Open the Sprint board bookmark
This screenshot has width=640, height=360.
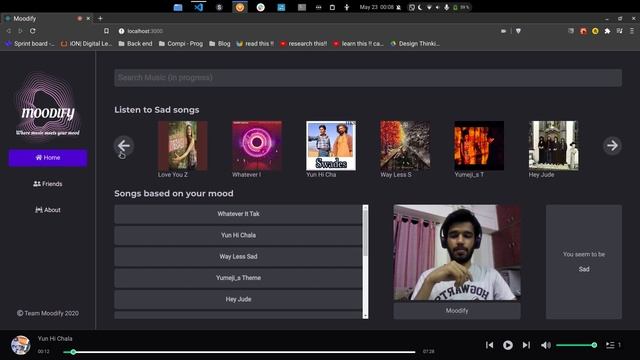[30, 44]
